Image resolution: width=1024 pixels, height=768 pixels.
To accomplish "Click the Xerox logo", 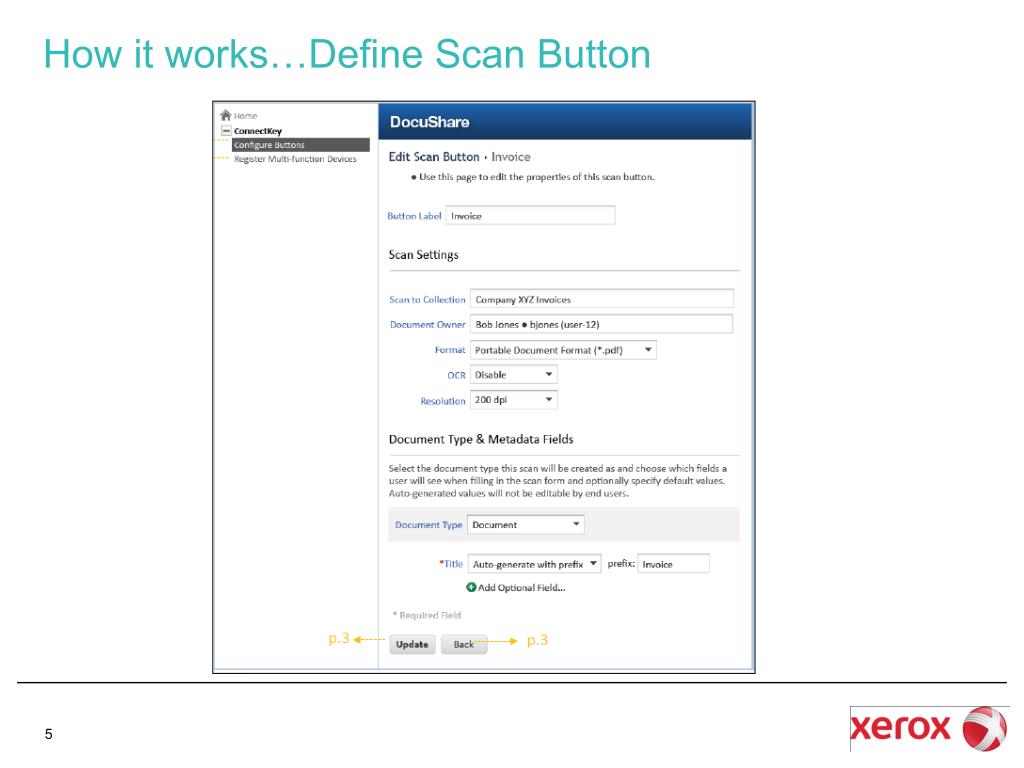I will 929,728.
